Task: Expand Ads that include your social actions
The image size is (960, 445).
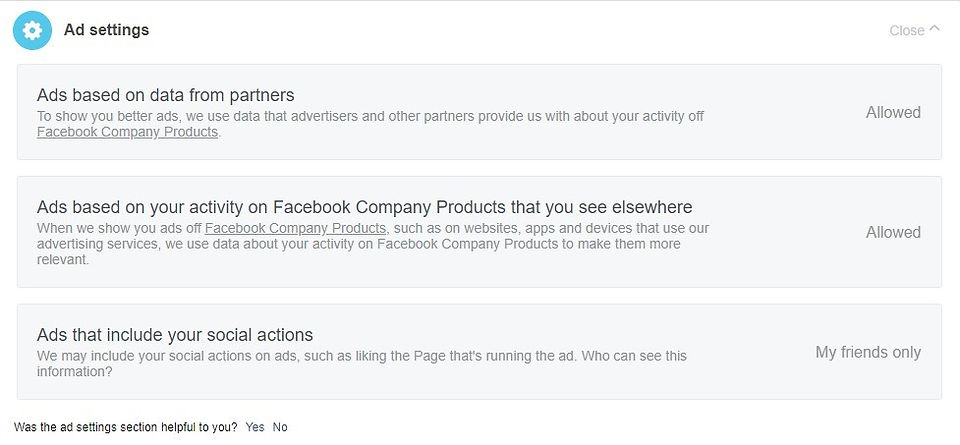Action: pos(479,351)
